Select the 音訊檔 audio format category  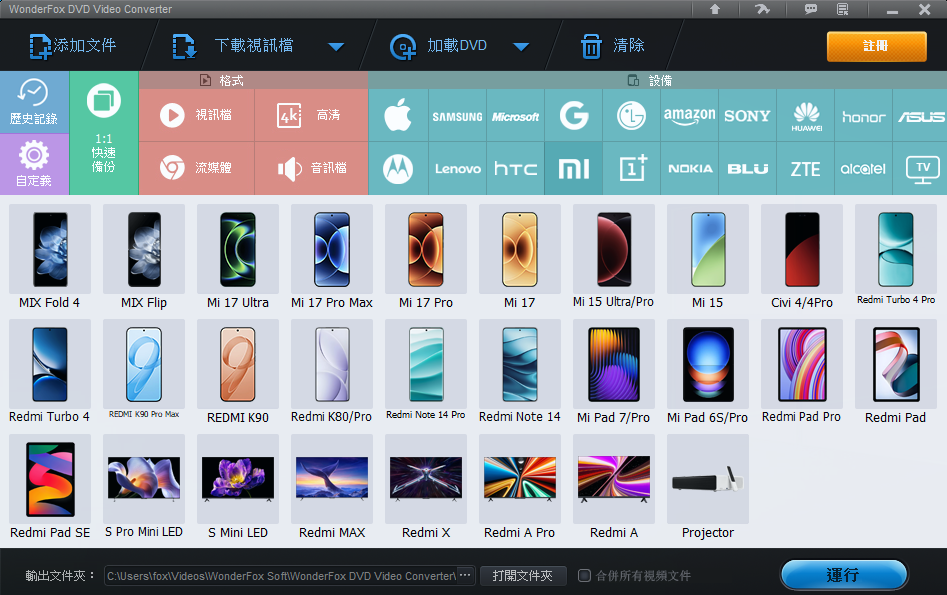311,169
